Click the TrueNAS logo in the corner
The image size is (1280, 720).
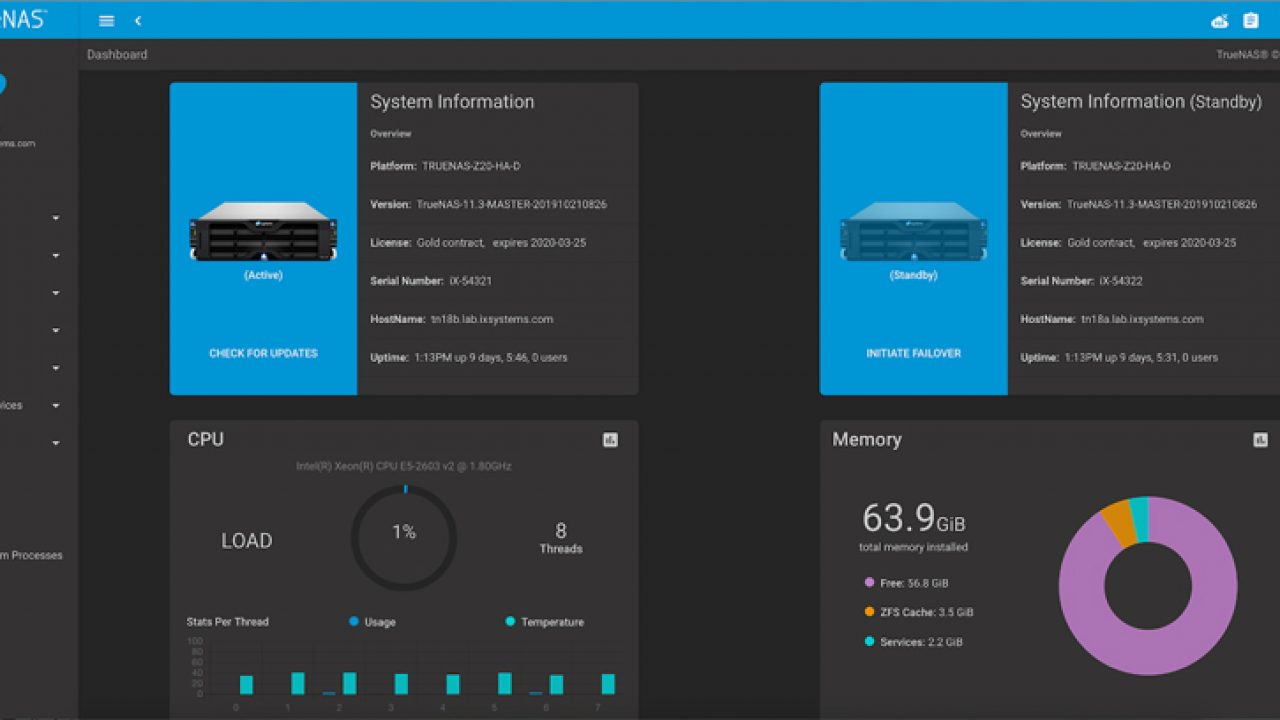[x=24, y=18]
